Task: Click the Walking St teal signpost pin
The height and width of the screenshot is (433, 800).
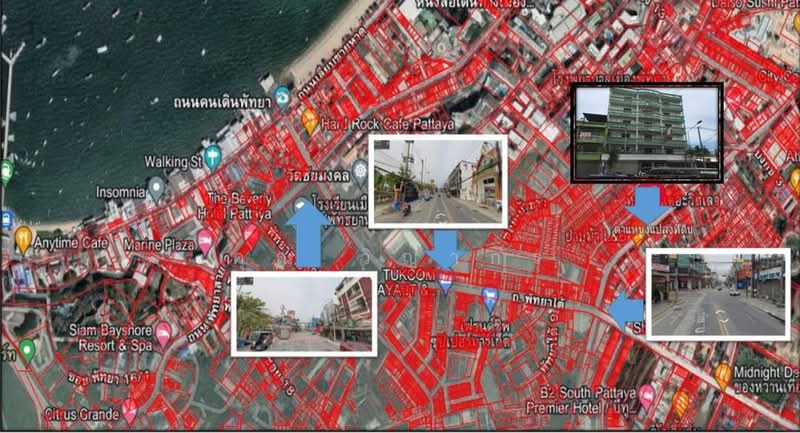Action: coord(212,158)
